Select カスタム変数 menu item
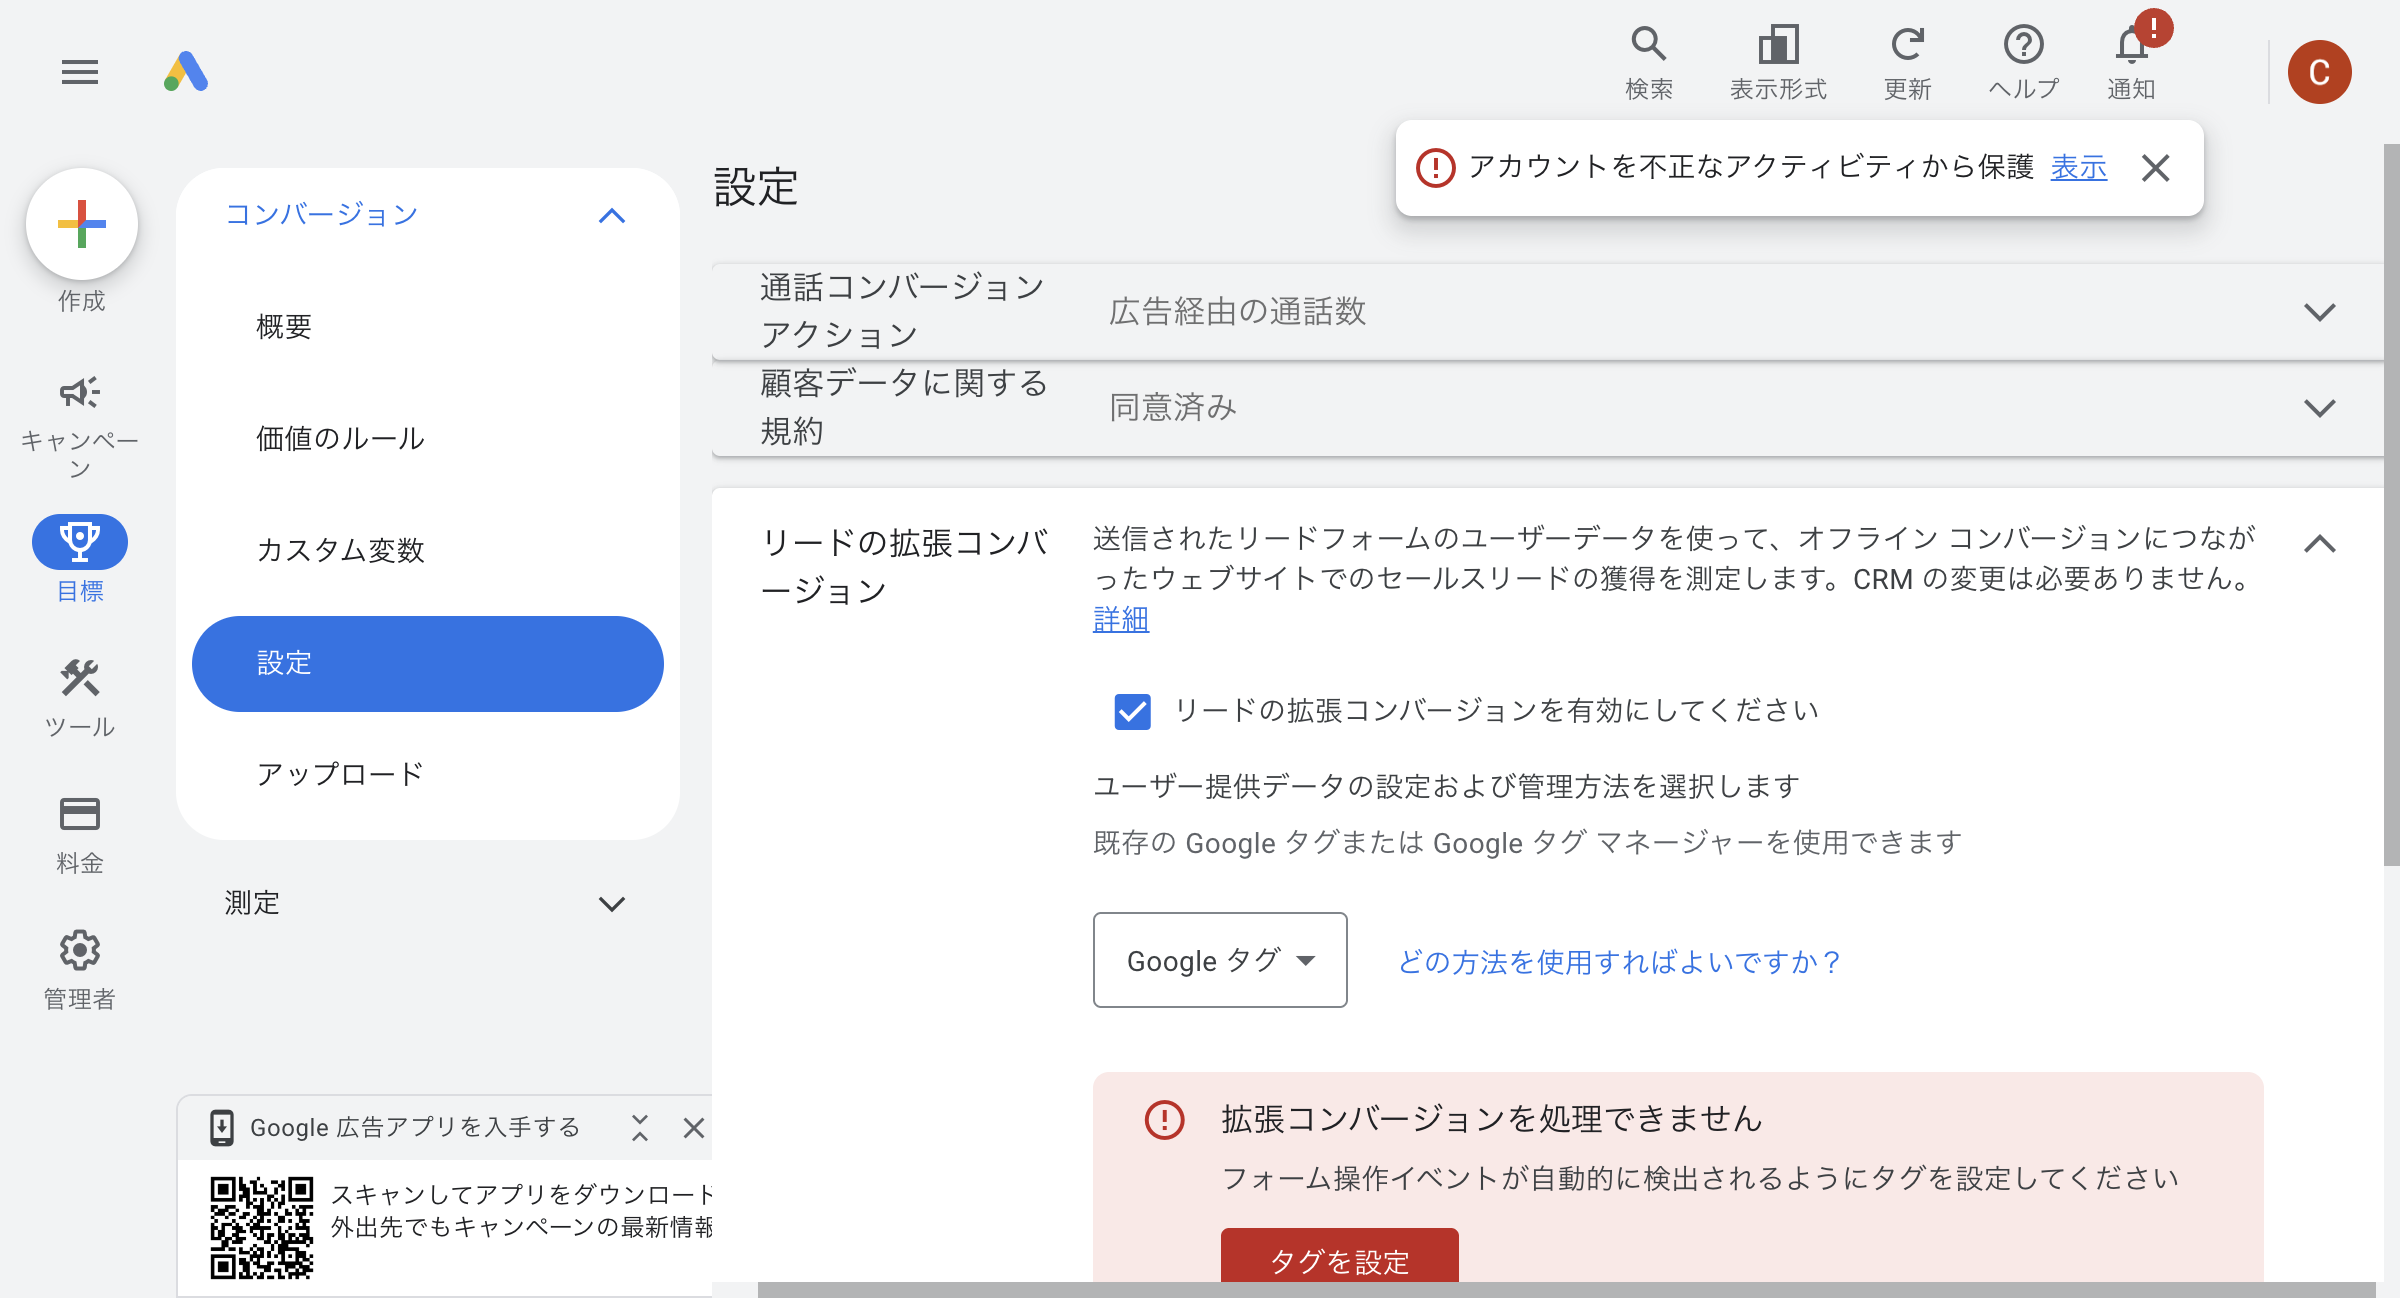 pos(428,551)
